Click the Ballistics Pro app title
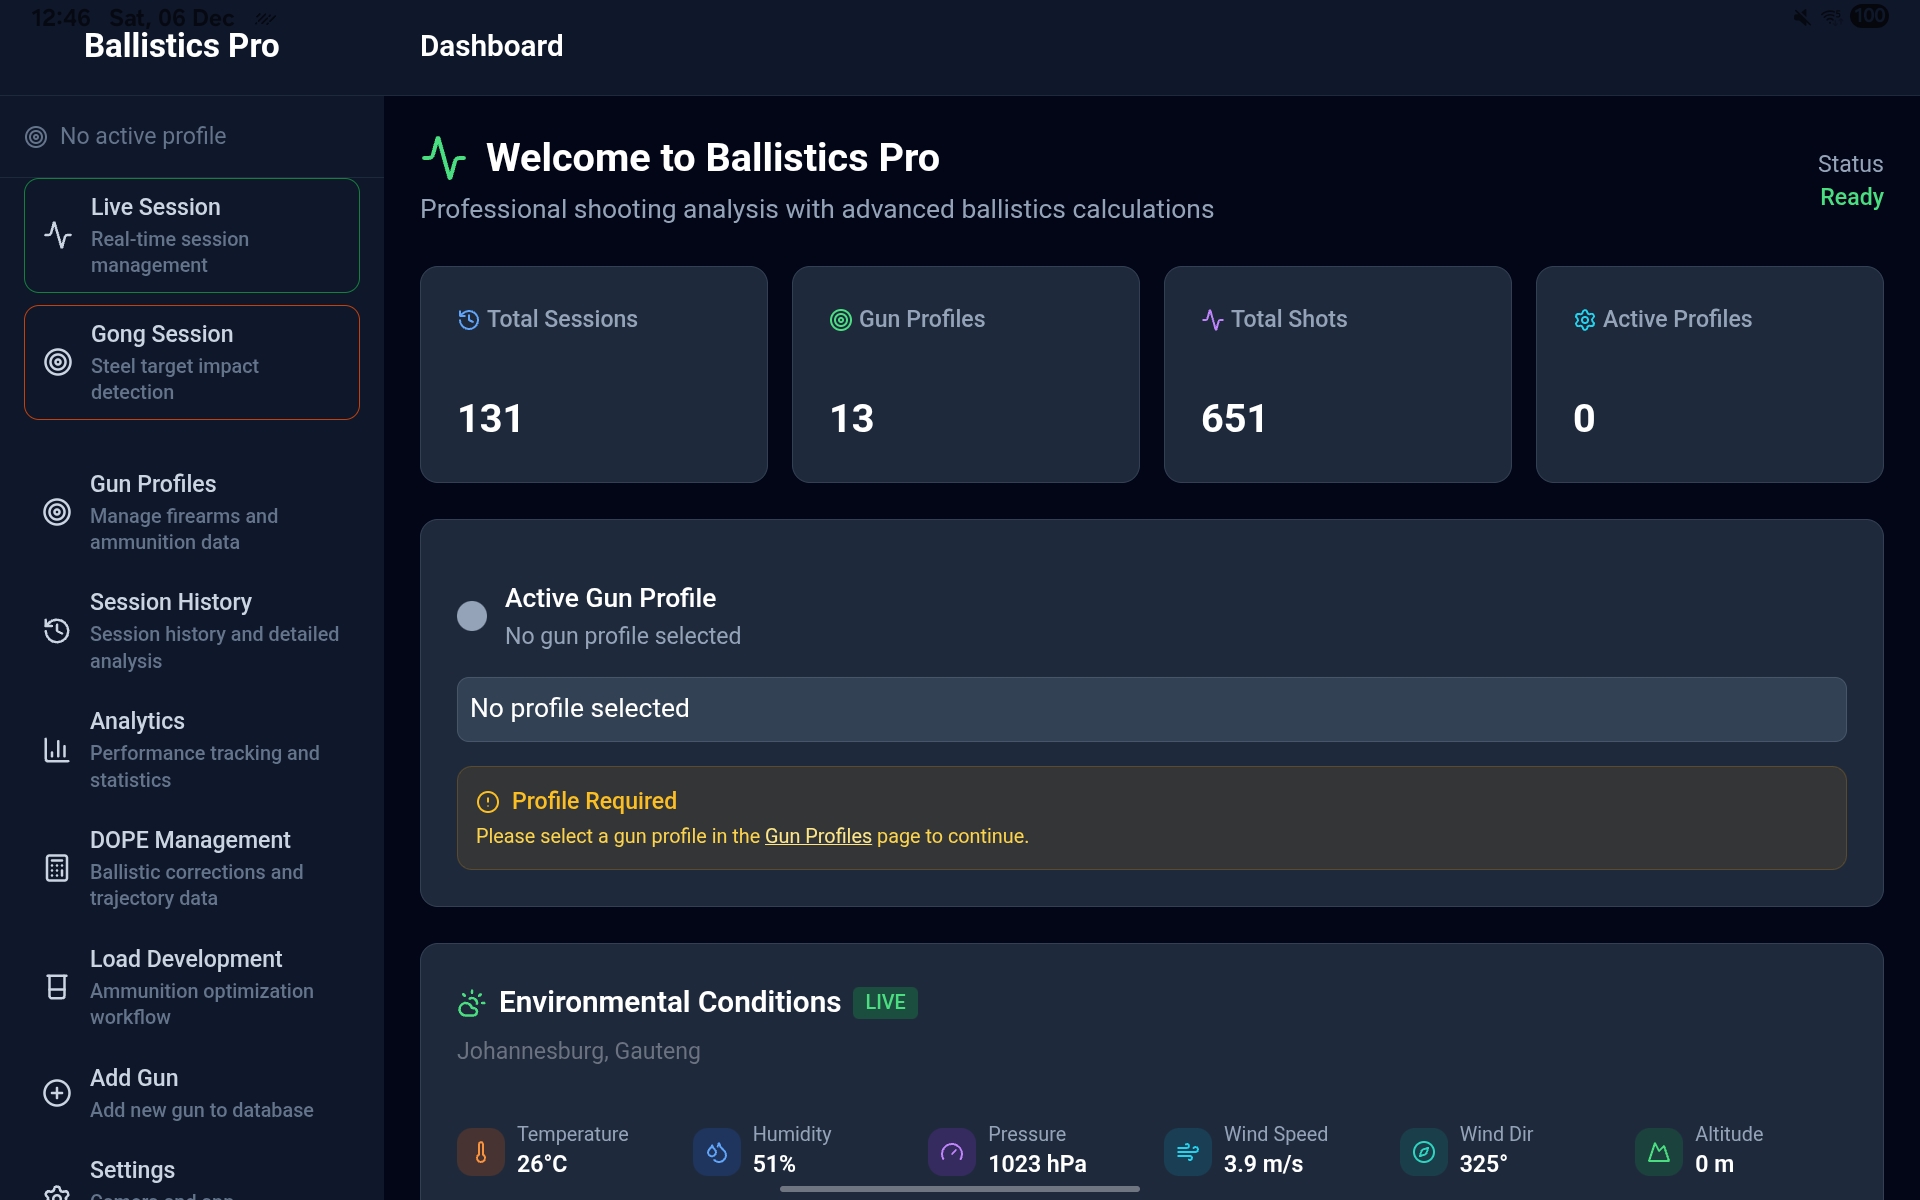The width and height of the screenshot is (1920, 1200). pyautogui.click(x=181, y=45)
